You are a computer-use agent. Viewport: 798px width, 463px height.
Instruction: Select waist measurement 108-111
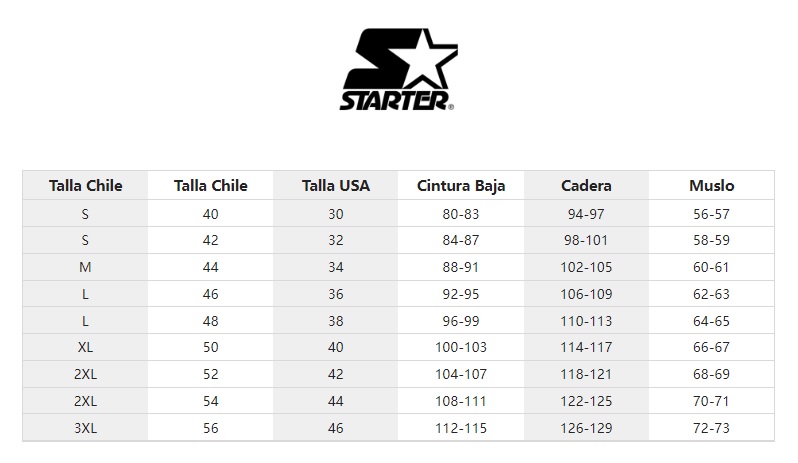(461, 401)
